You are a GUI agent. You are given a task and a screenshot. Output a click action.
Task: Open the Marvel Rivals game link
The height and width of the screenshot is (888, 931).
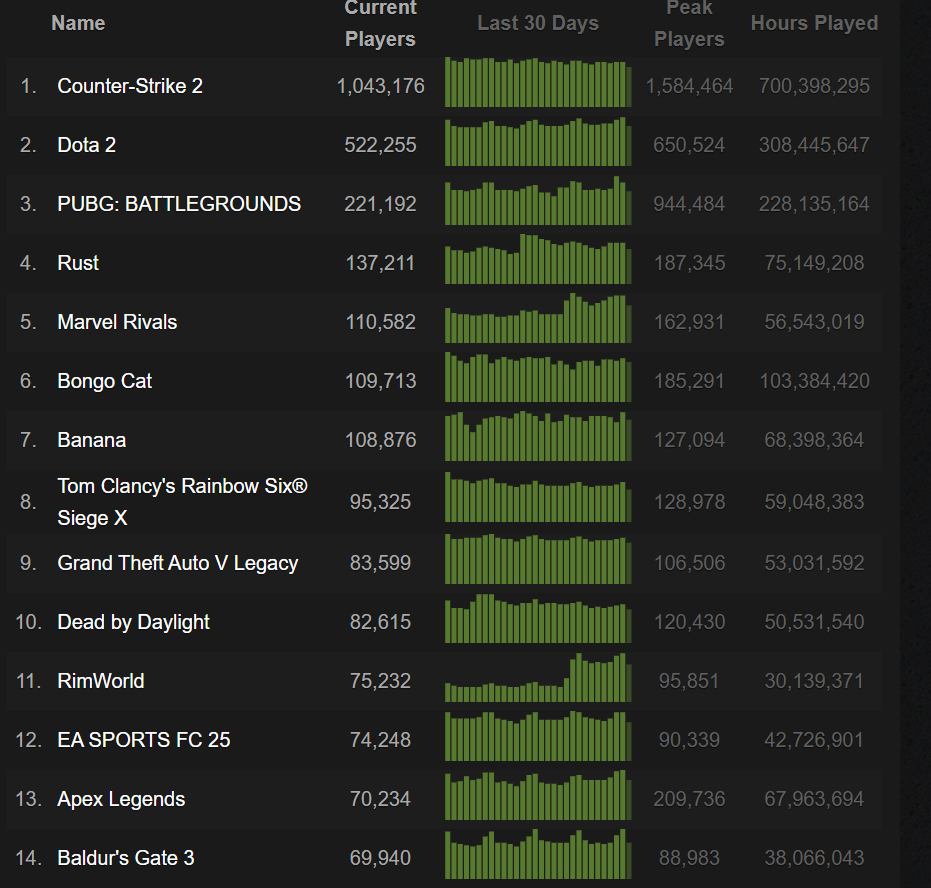pyautogui.click(x=117, y=322)
